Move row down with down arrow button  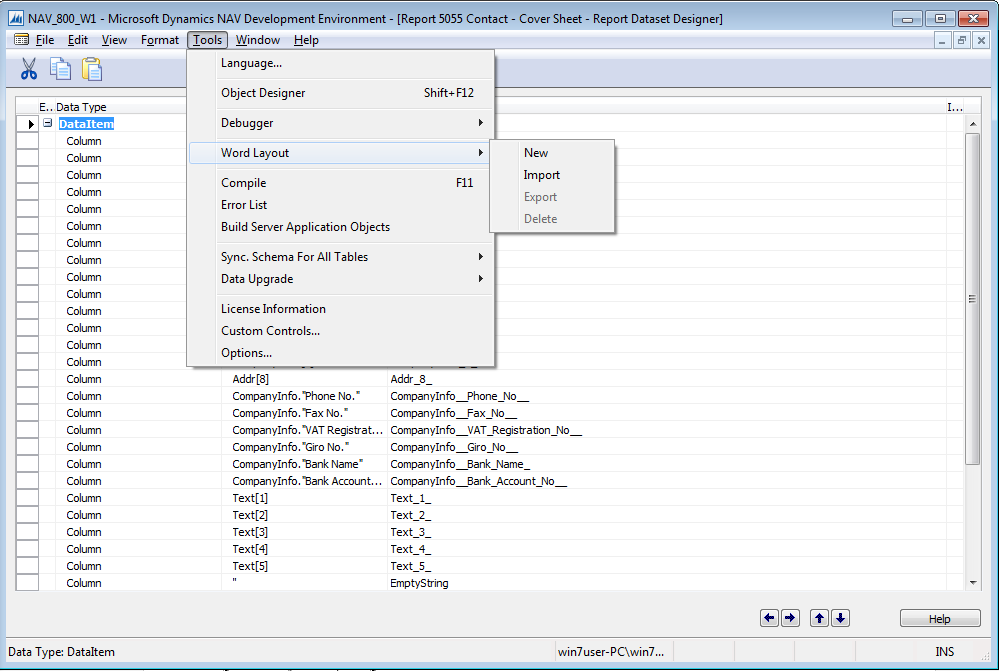pos(841,618)
